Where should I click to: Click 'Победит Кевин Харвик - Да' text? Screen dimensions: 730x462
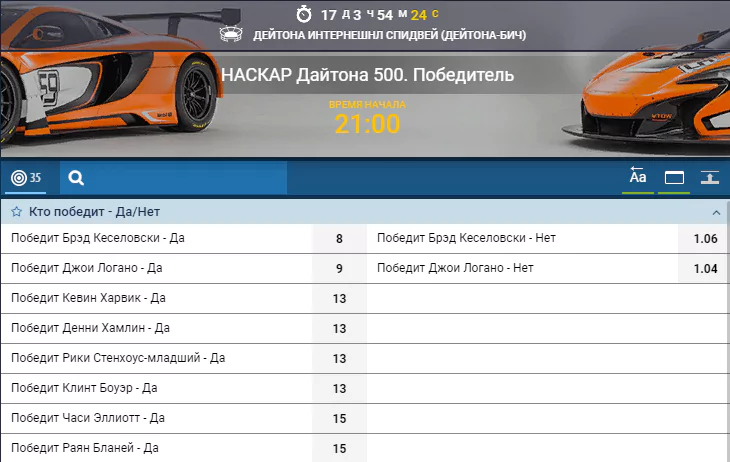pyautogui.click(x=88, y=298)
